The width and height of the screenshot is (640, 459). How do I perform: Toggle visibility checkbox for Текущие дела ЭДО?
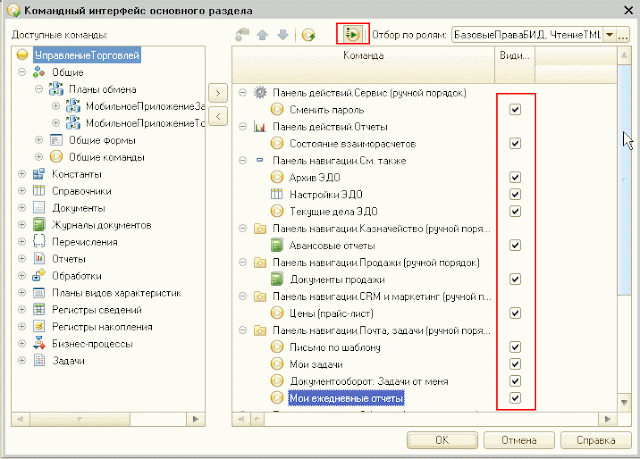(515, 211)
